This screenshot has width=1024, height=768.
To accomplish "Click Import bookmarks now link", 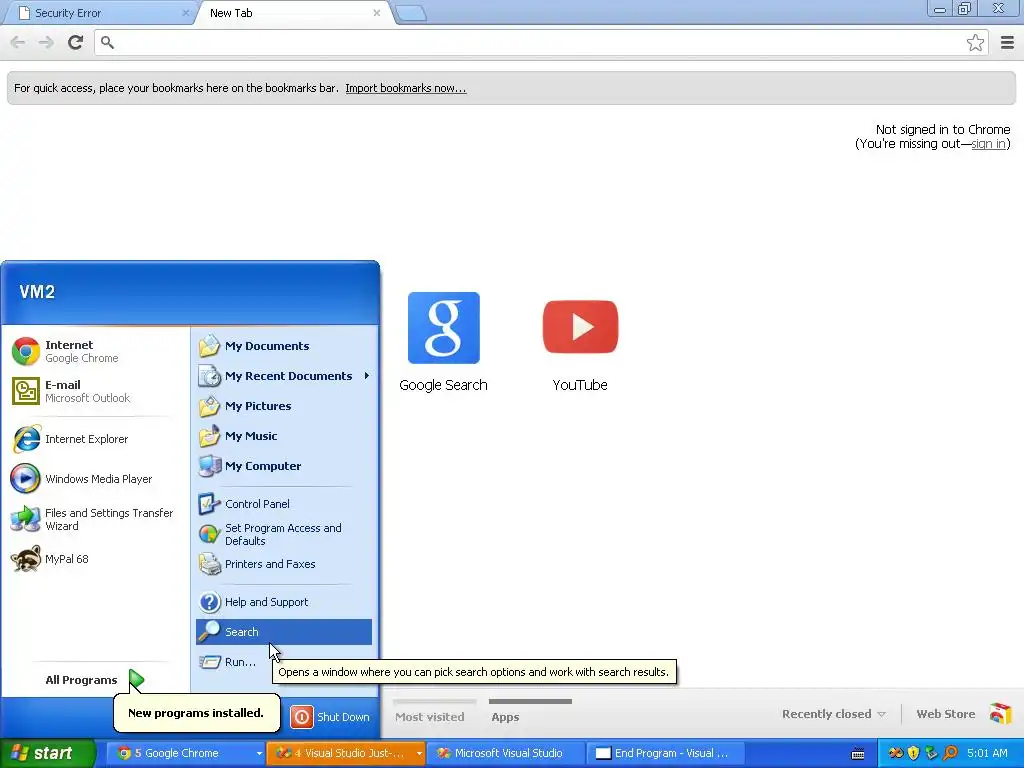I will pos(406,88).
